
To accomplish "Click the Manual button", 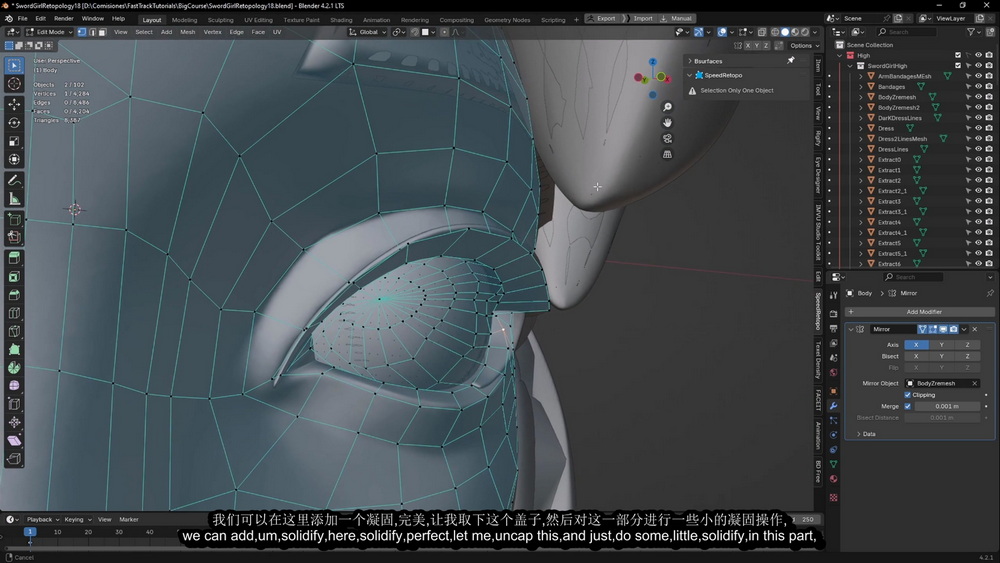I will (676, 18).
